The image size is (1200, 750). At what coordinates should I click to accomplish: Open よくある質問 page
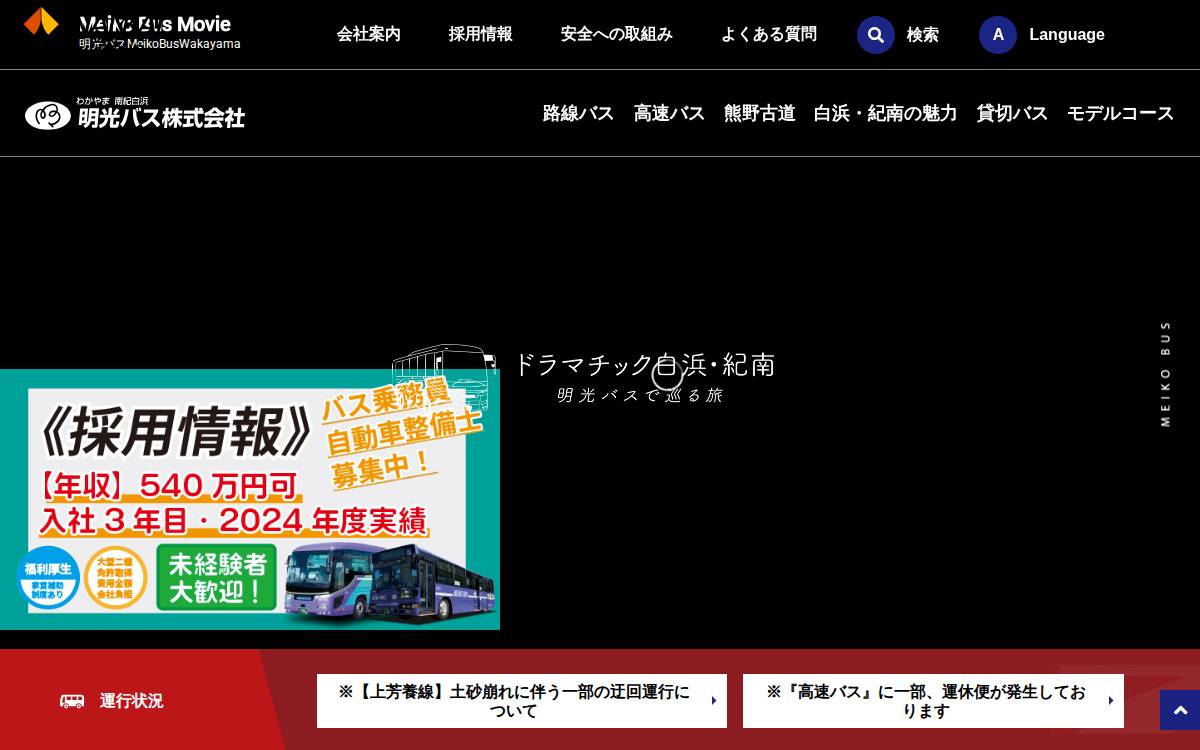coord(769,34)
